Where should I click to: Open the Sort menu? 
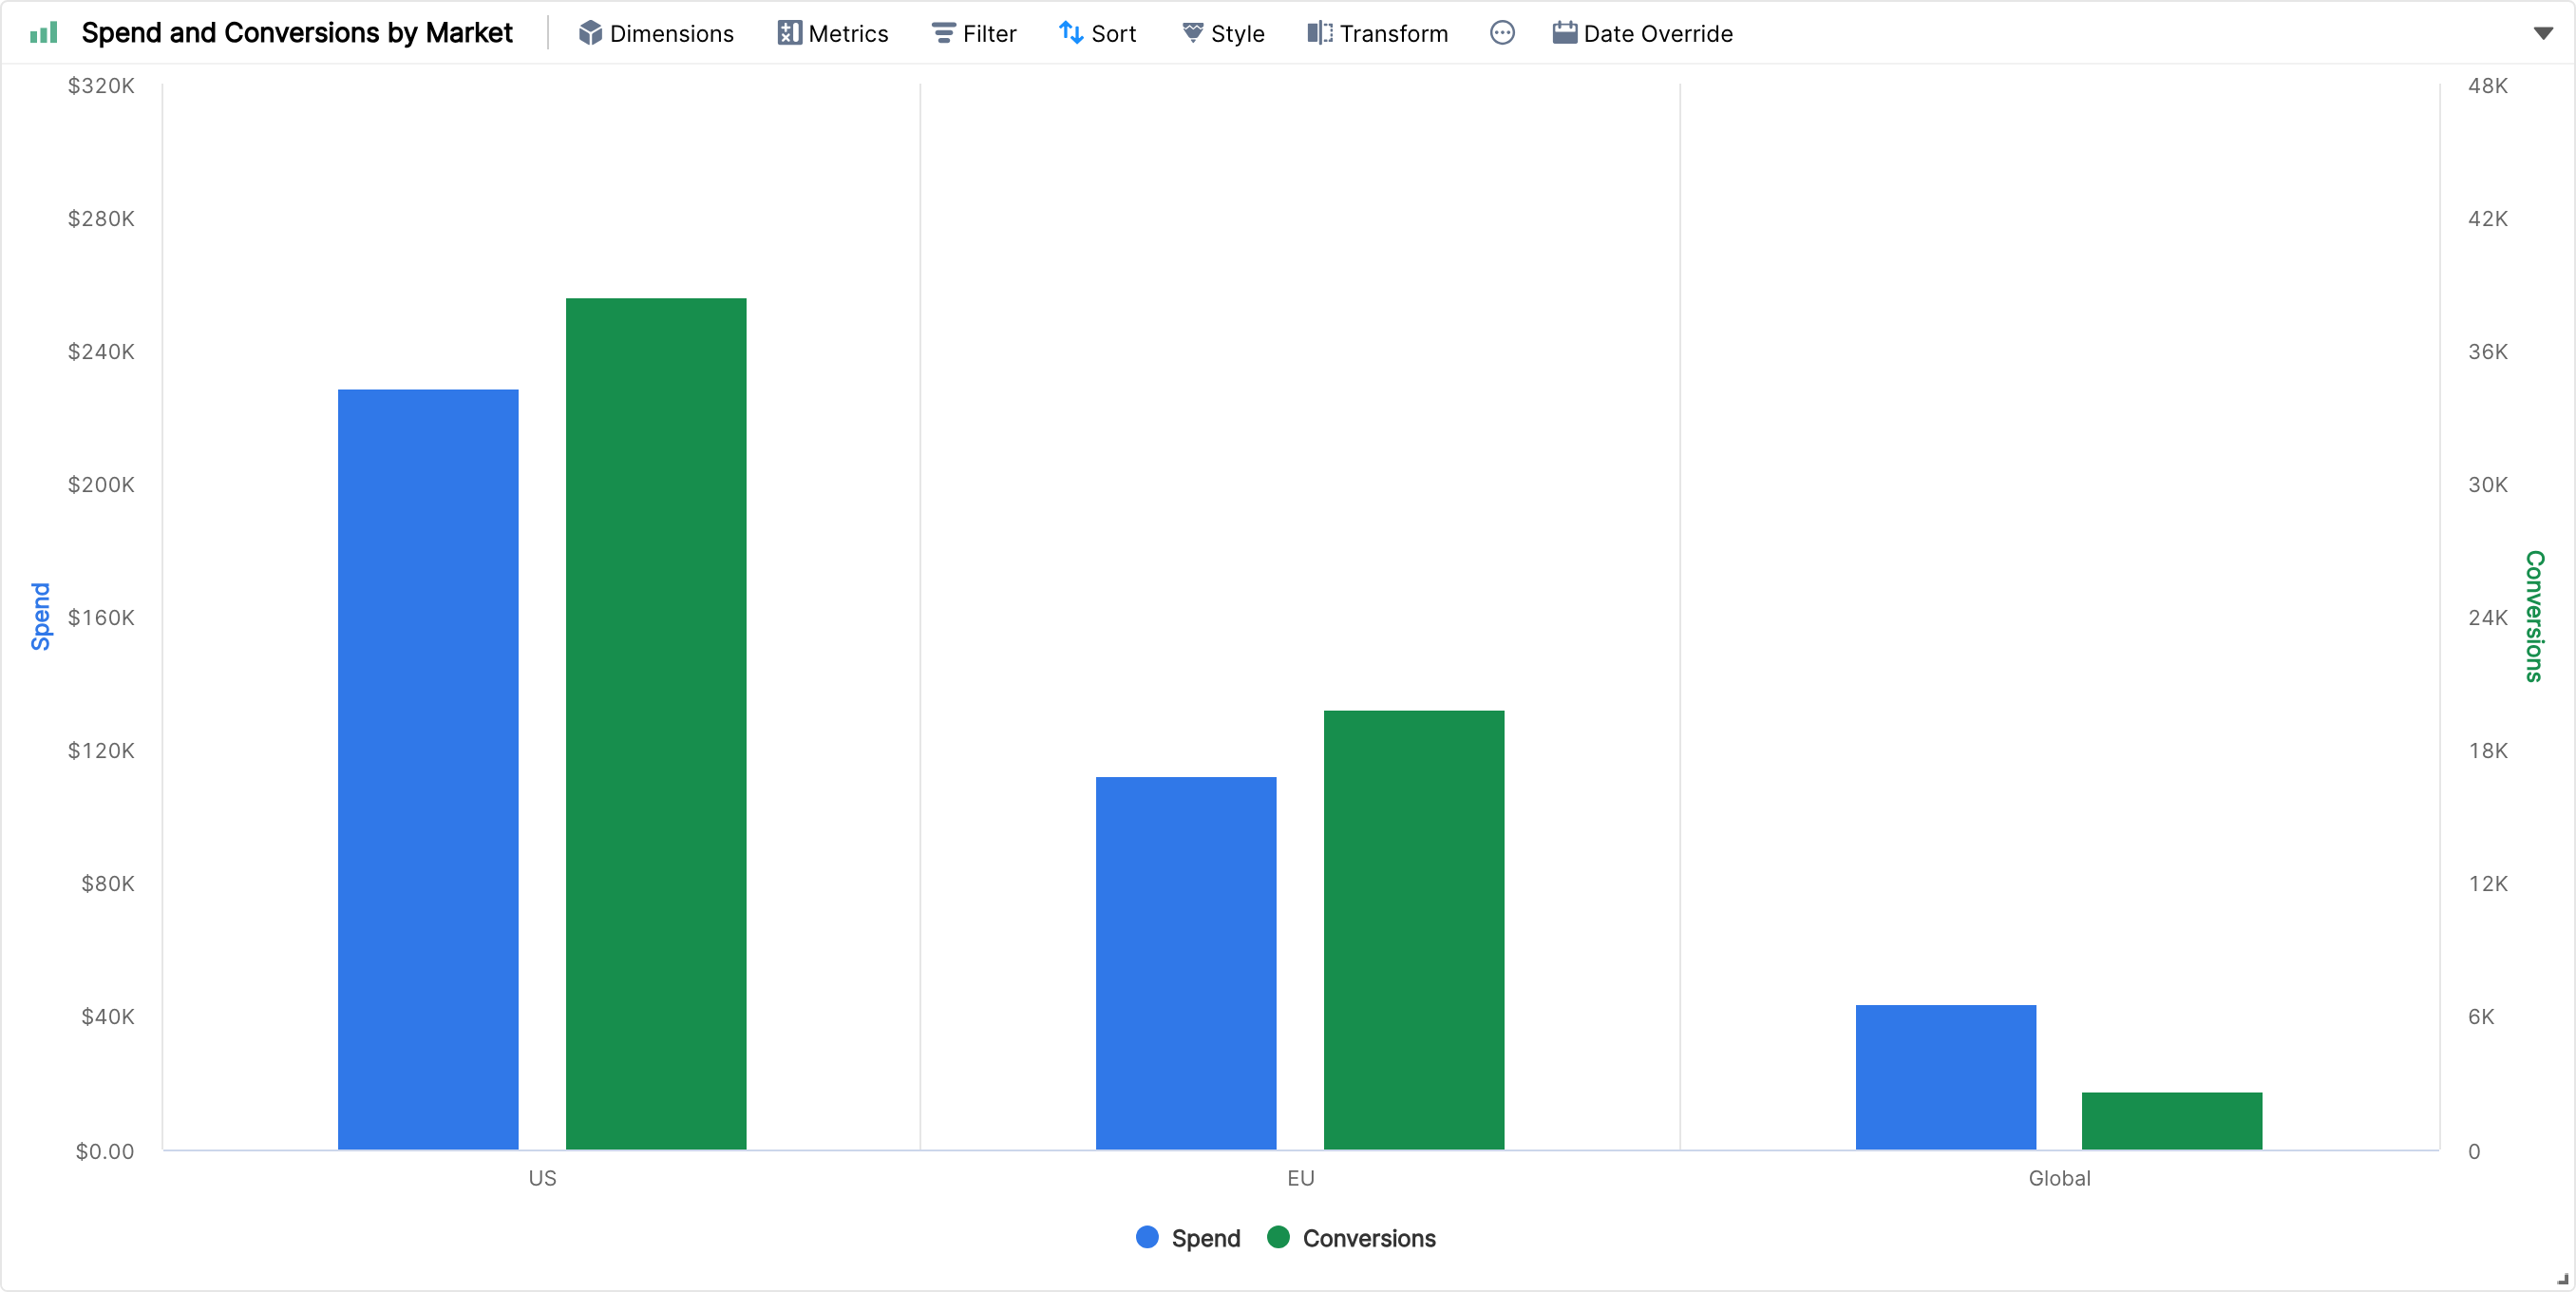[x=1098, y=33]
